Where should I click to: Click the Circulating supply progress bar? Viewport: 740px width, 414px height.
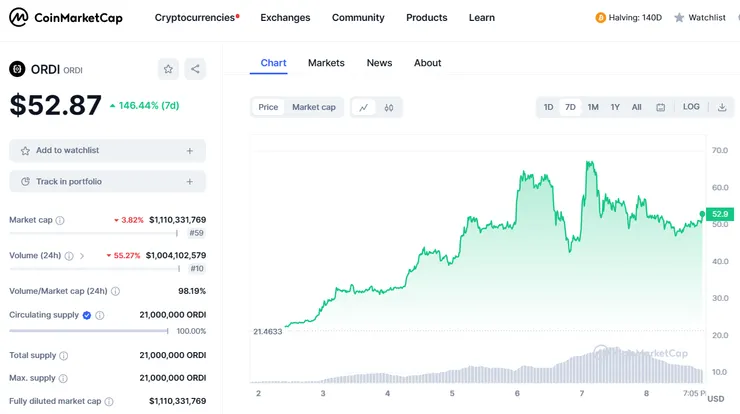coord(90,331)
